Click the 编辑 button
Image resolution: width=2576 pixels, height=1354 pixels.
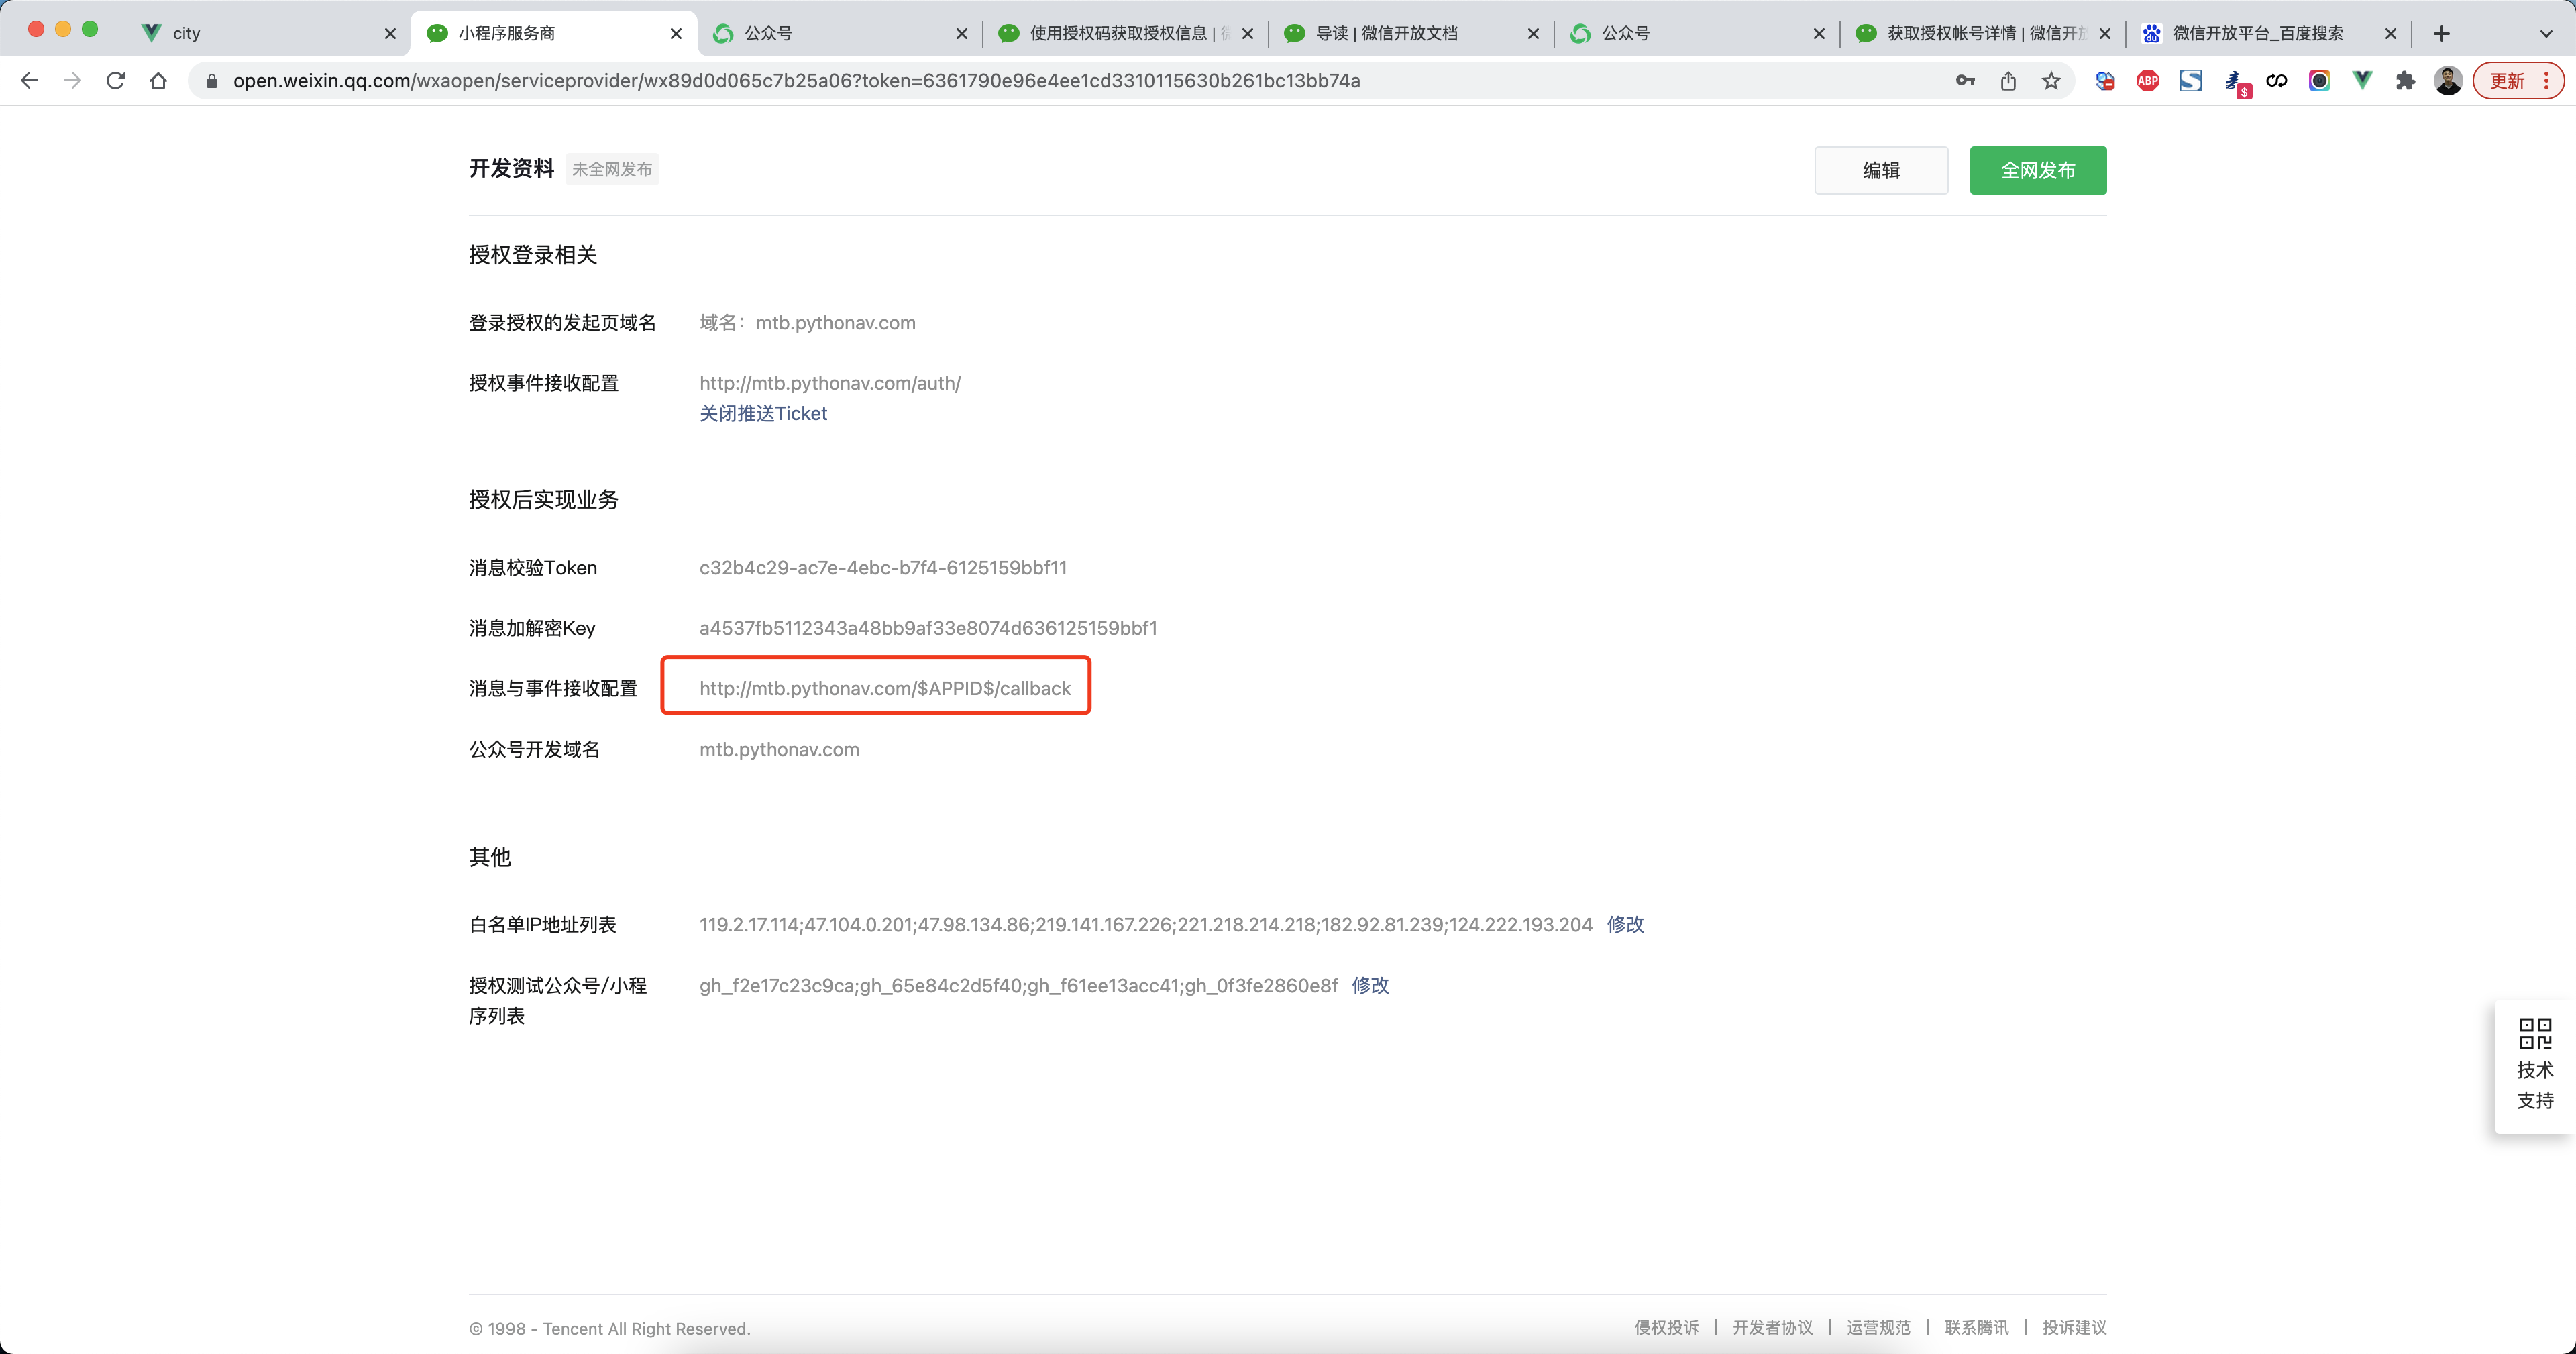coord(1880,170)
